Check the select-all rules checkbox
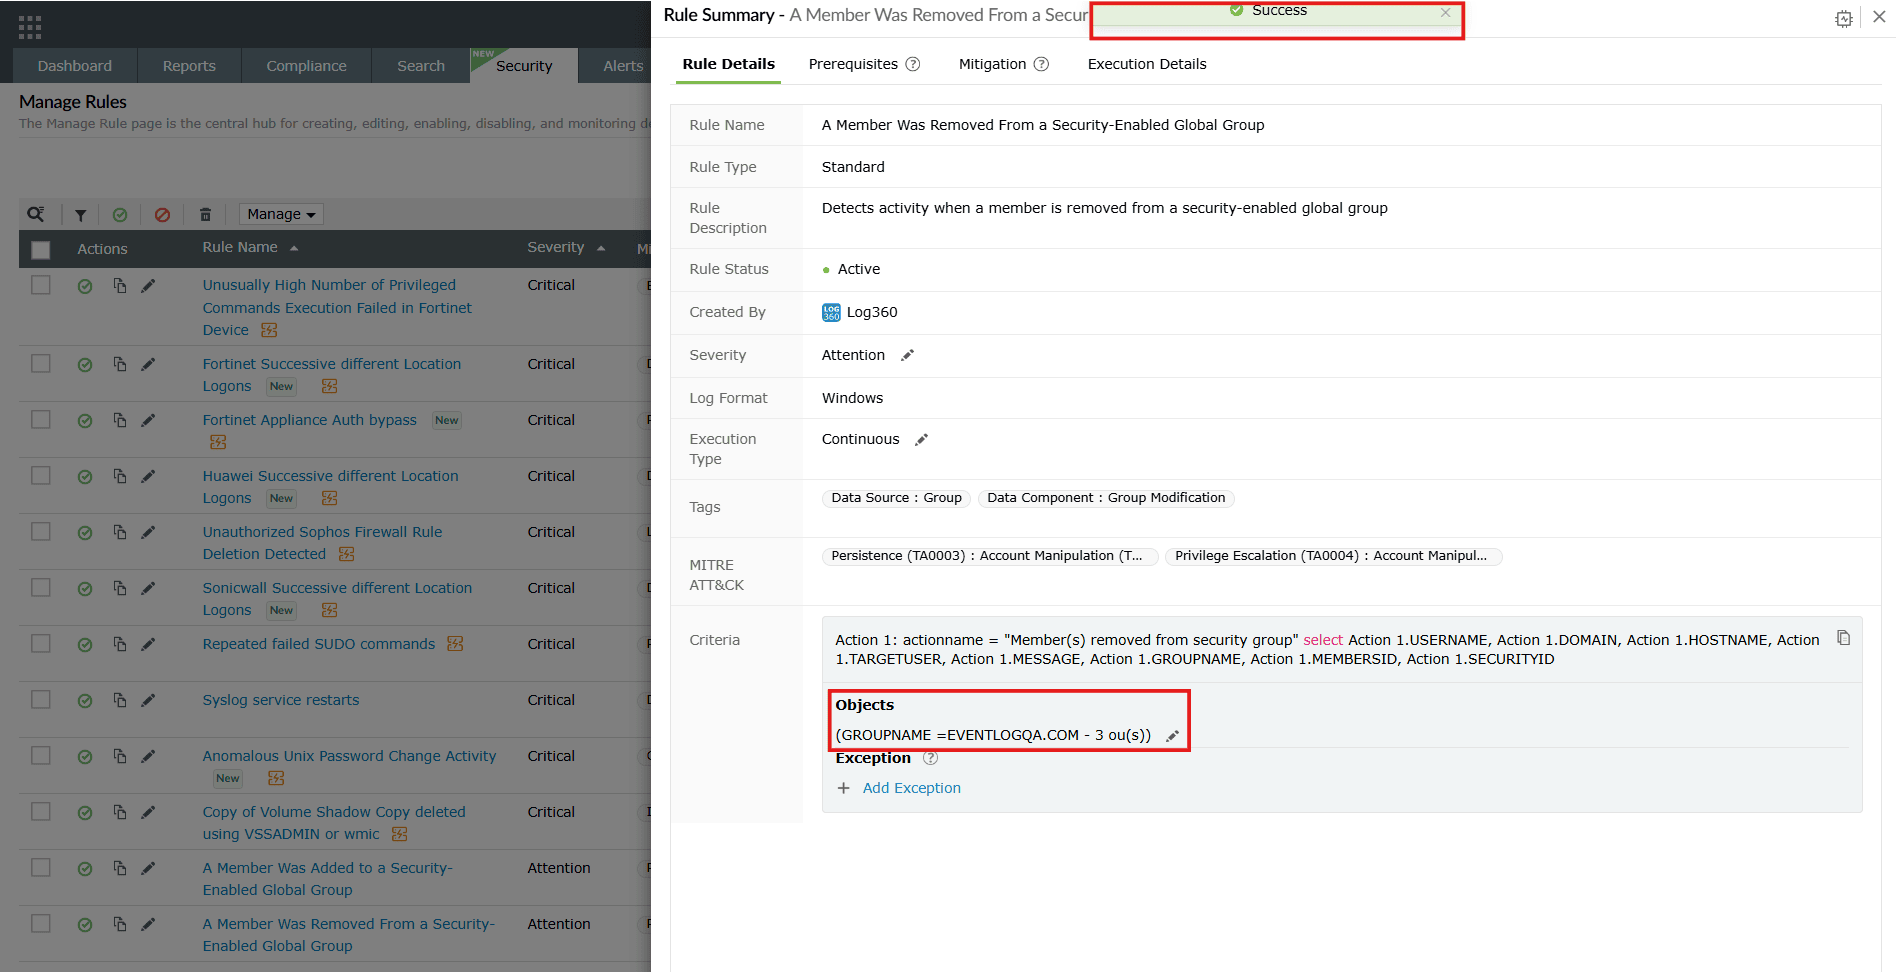 click(x=41, y=249)
